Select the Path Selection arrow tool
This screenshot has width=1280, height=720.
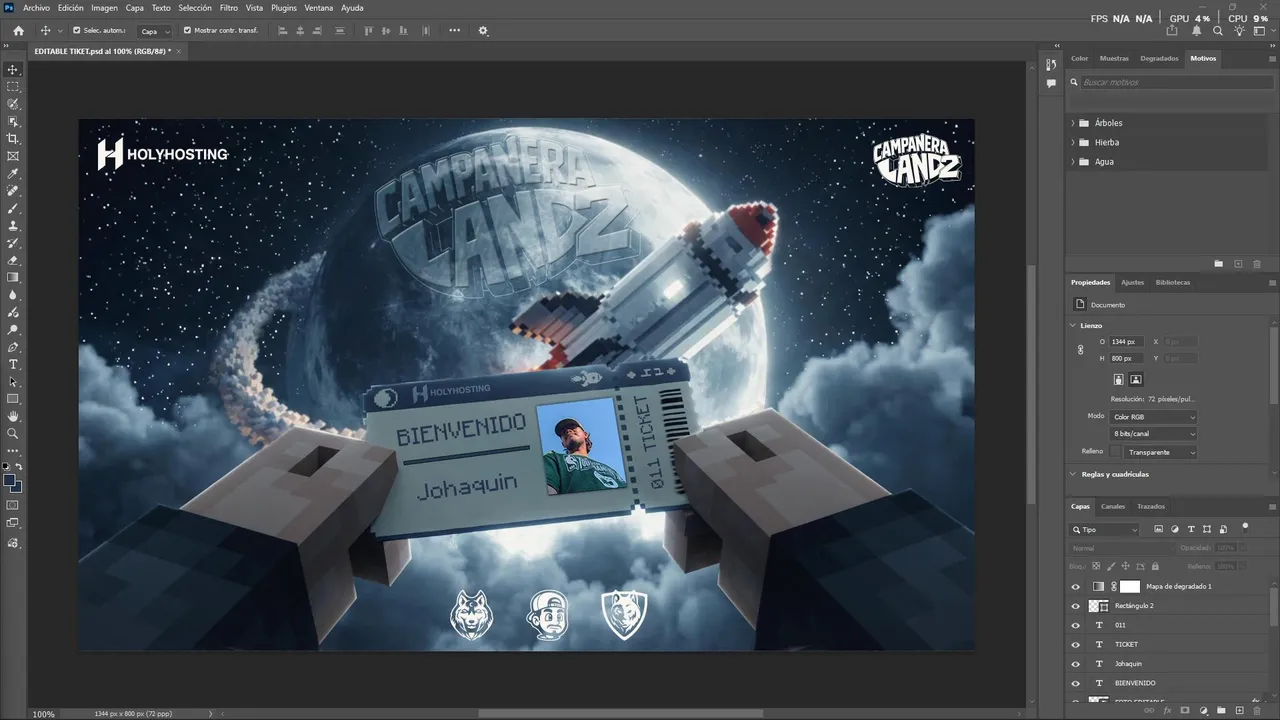pos(13,382)
